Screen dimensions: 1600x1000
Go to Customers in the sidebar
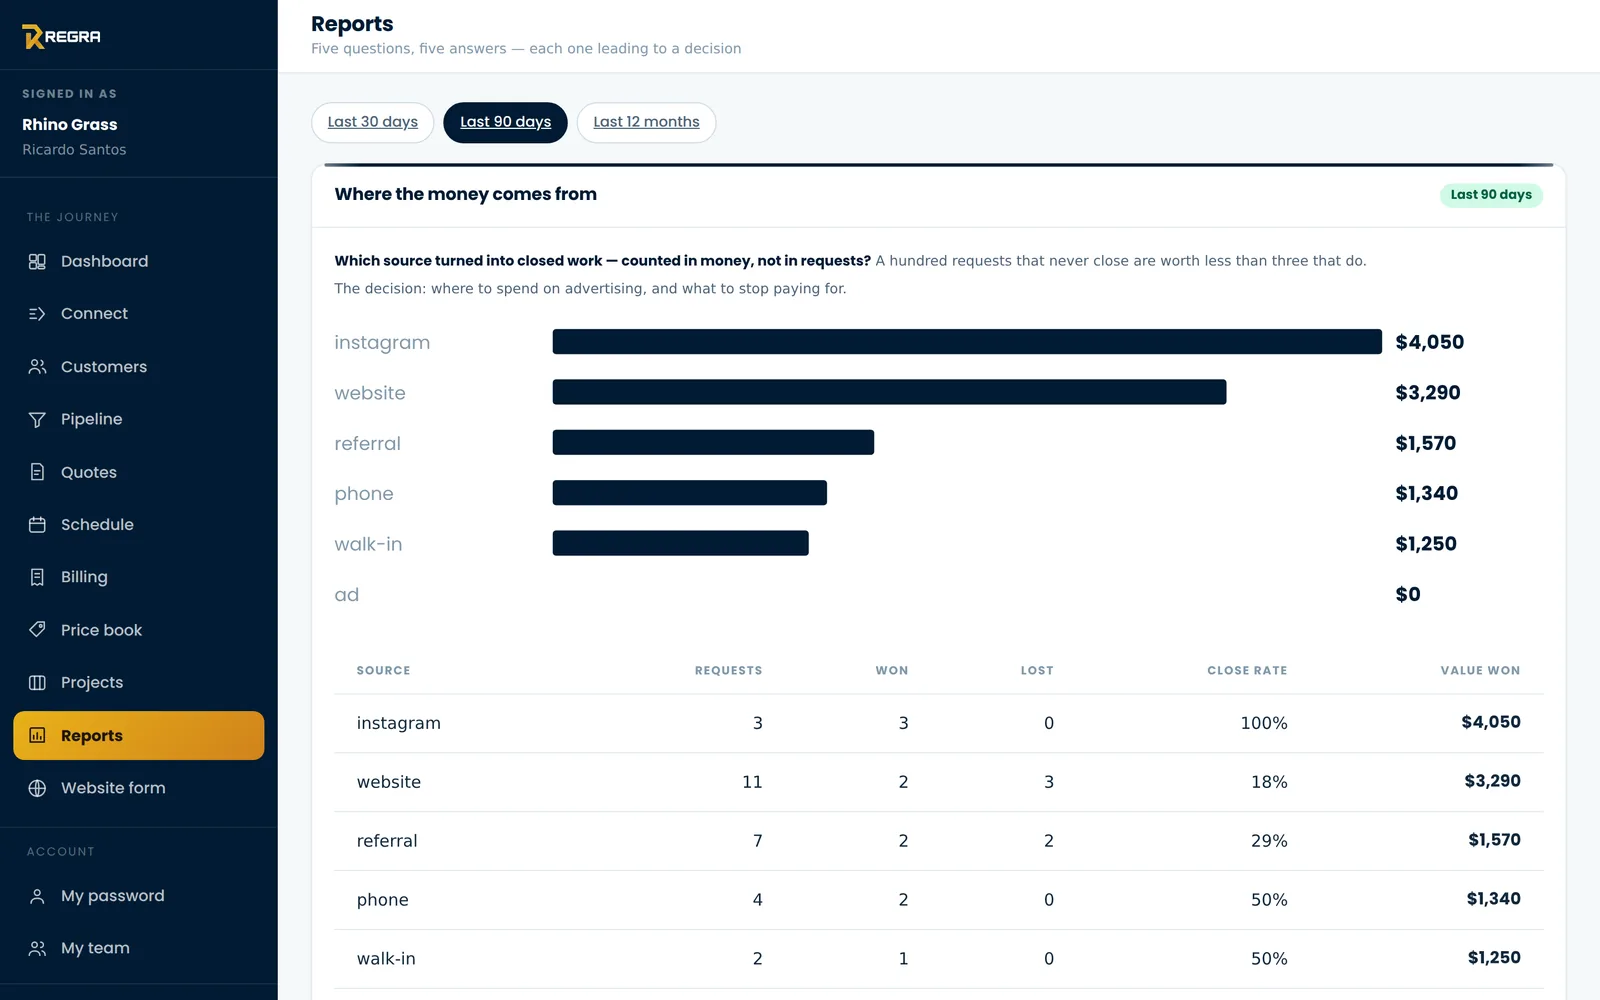[x=104, y=367]
